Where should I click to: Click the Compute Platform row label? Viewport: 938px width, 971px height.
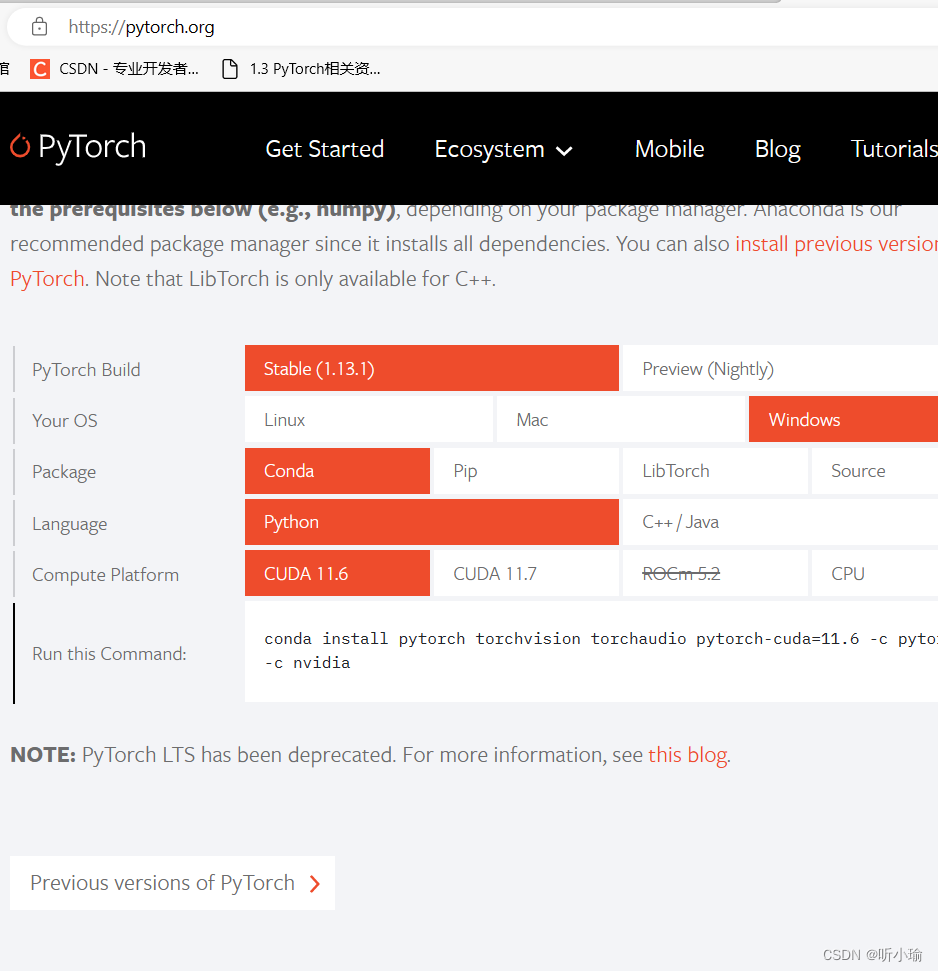pyautogui.click(x=105, y=575)
